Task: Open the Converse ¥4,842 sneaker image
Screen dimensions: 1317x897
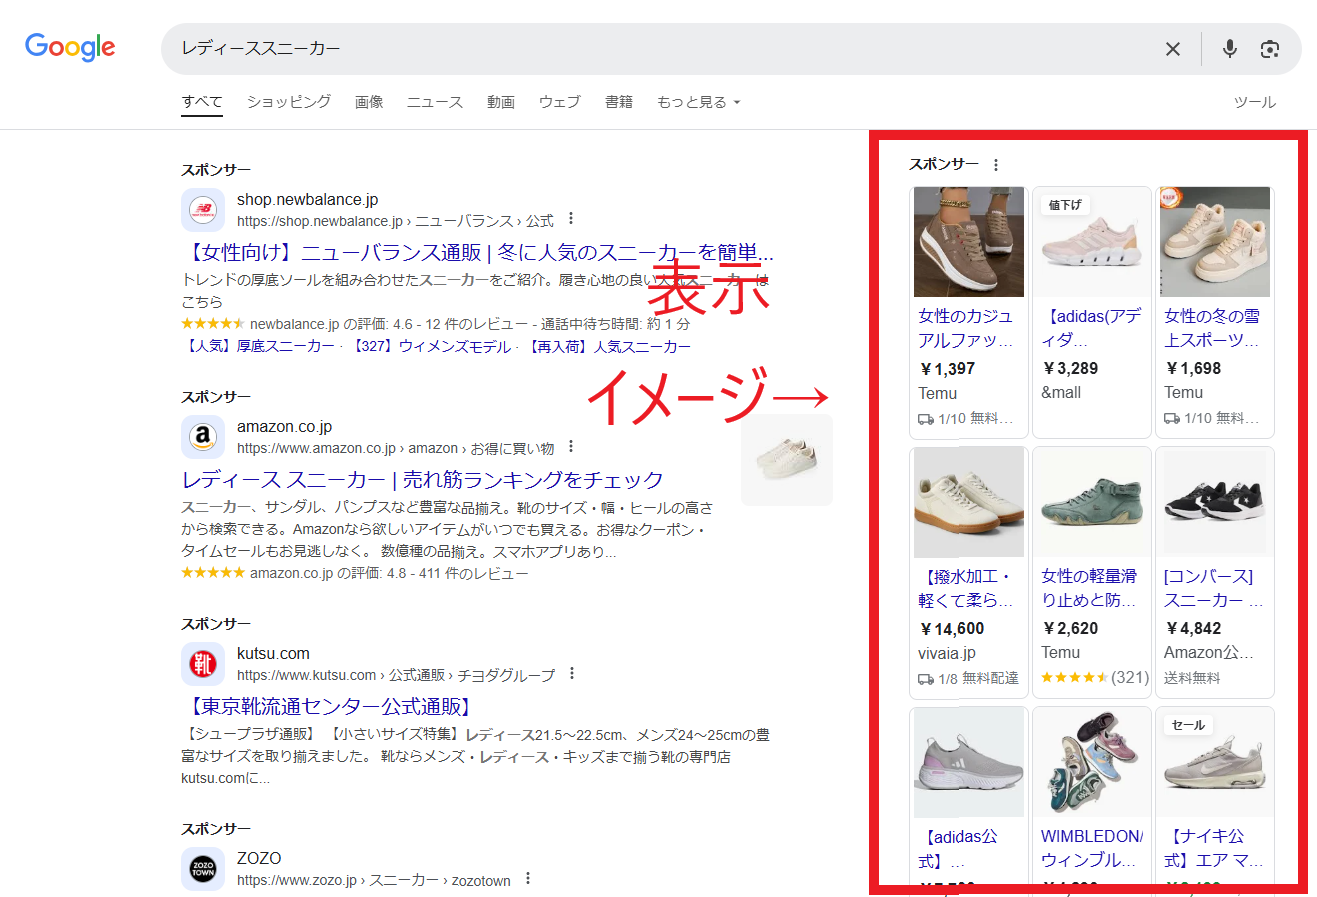Action: click(1215, 502)
